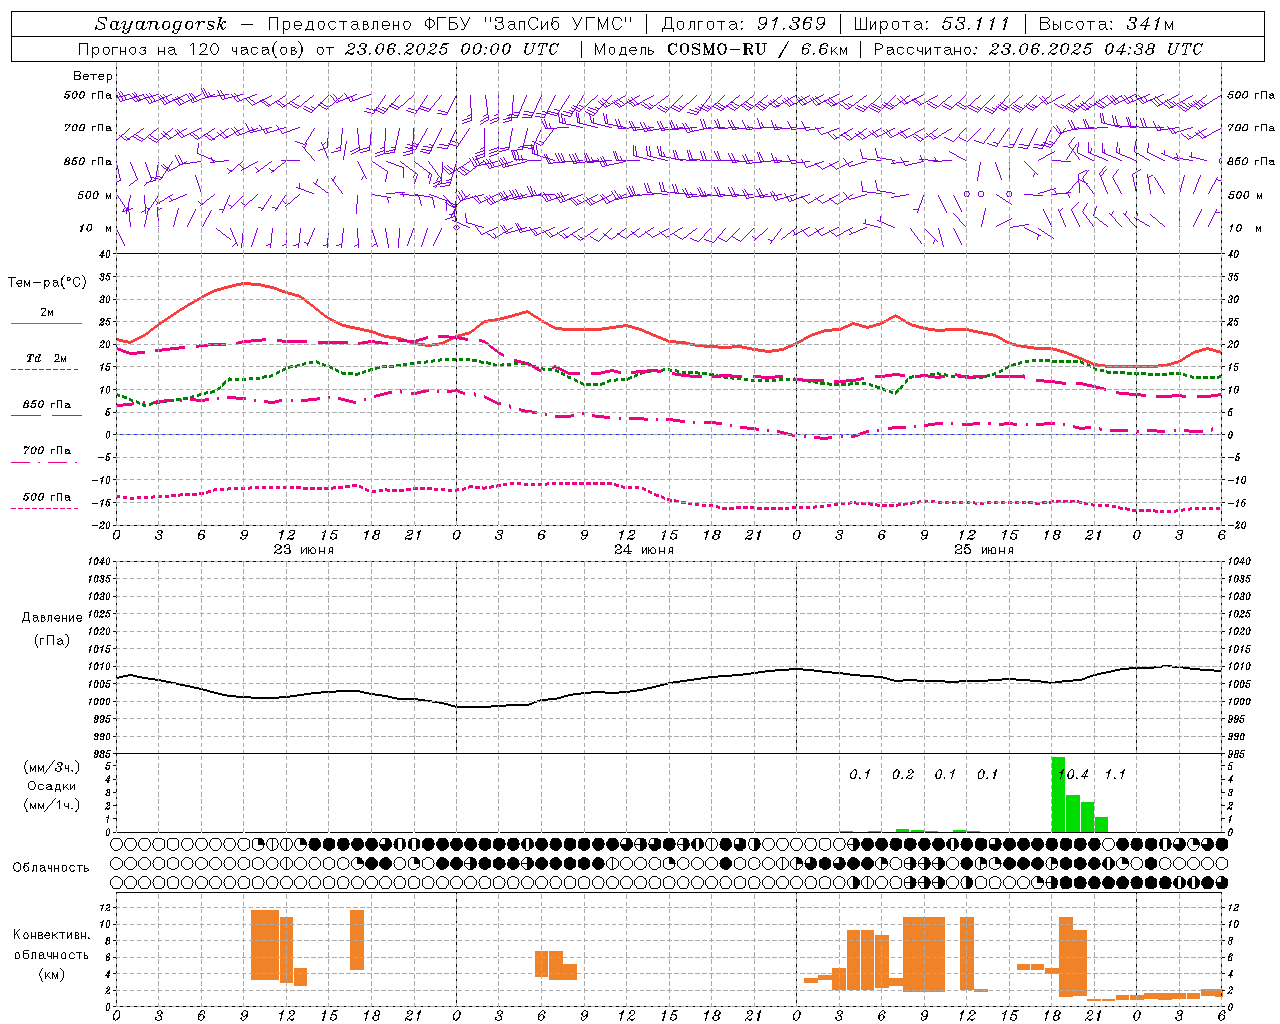
Task: Click the 700 гПа temperature legend entry
Action: coord(46,451)
